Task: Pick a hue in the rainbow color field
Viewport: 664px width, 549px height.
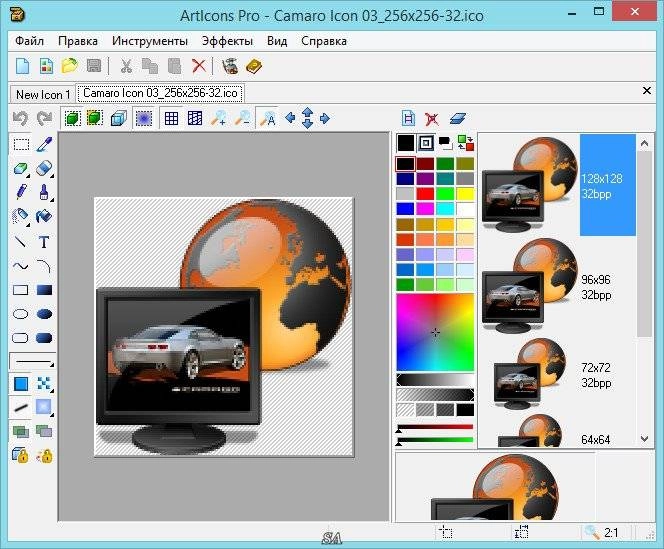Action: pyautogui.click(x=435, y=333)
